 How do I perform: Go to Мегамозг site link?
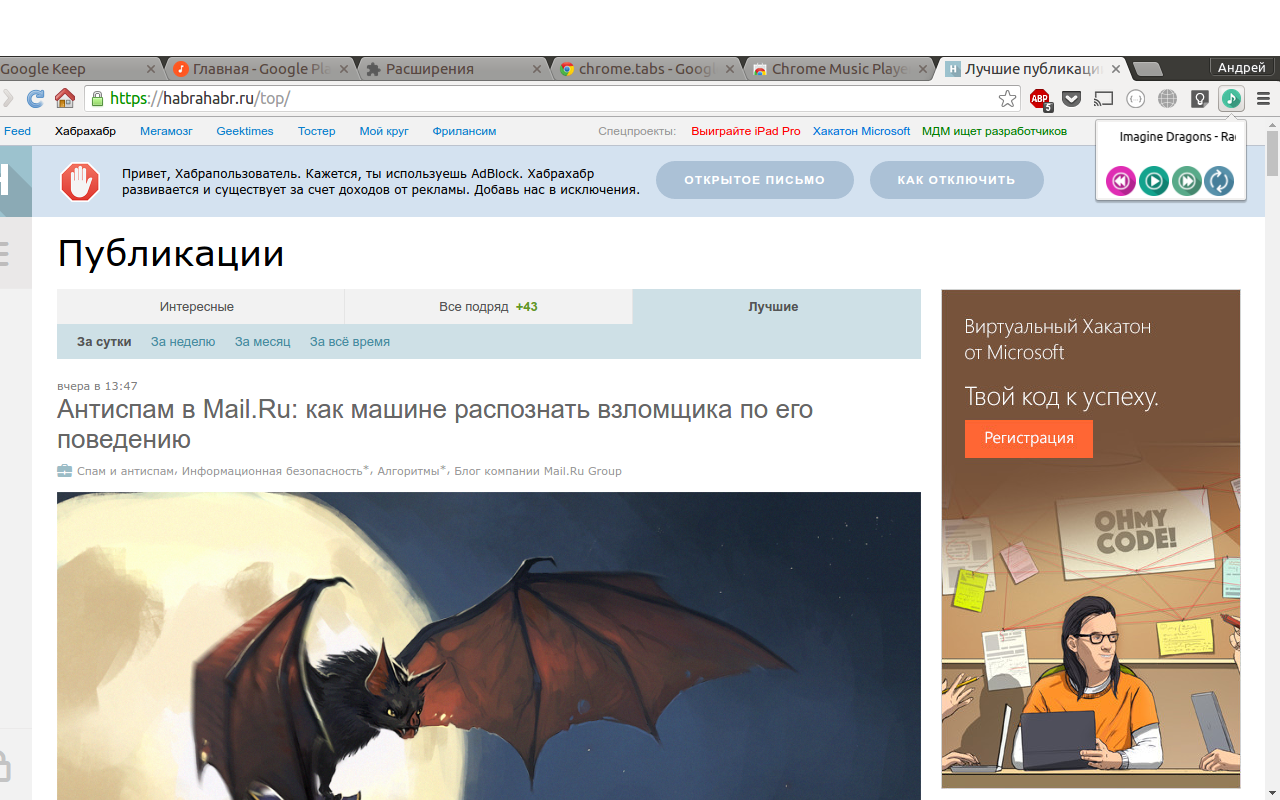click(166, 131)
